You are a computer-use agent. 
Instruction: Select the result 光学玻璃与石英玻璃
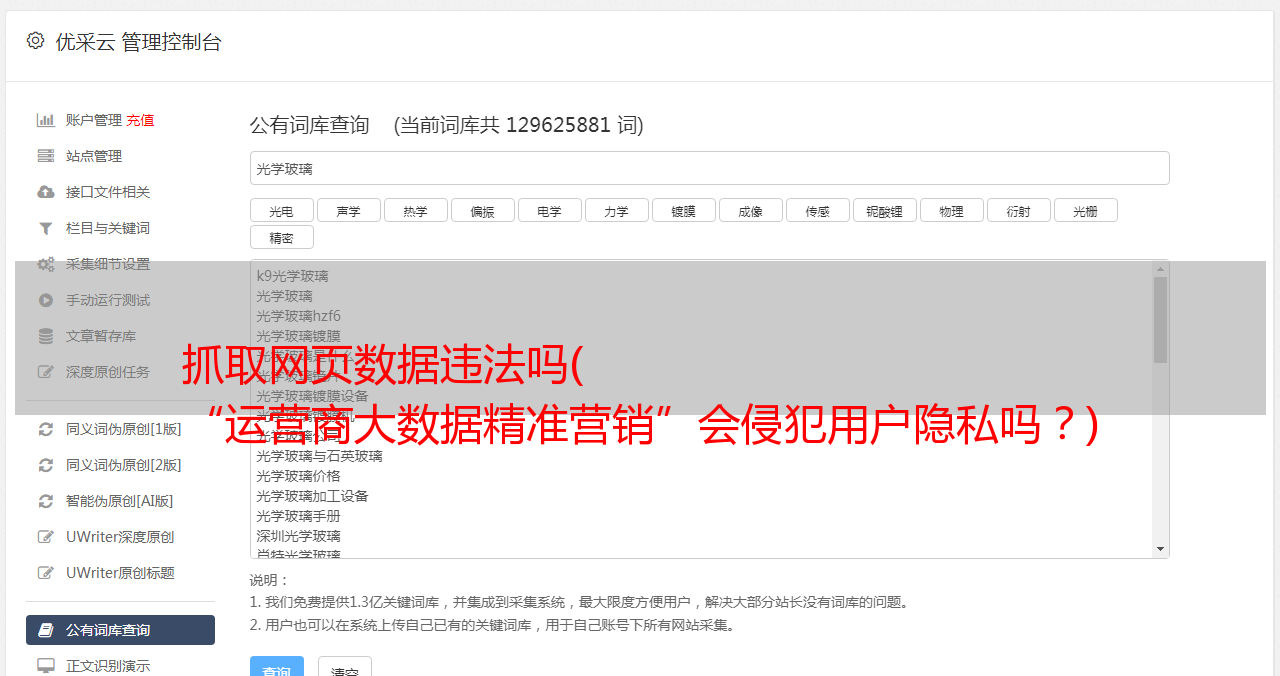point(319,456)
